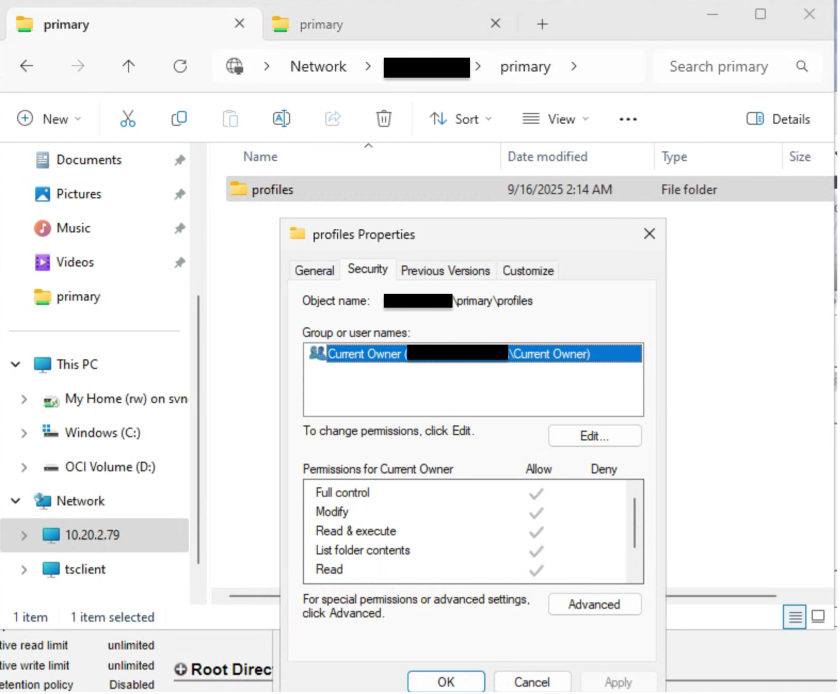
Task: Click the Cut scissors icon in toolbar
Action: (128, 119)
